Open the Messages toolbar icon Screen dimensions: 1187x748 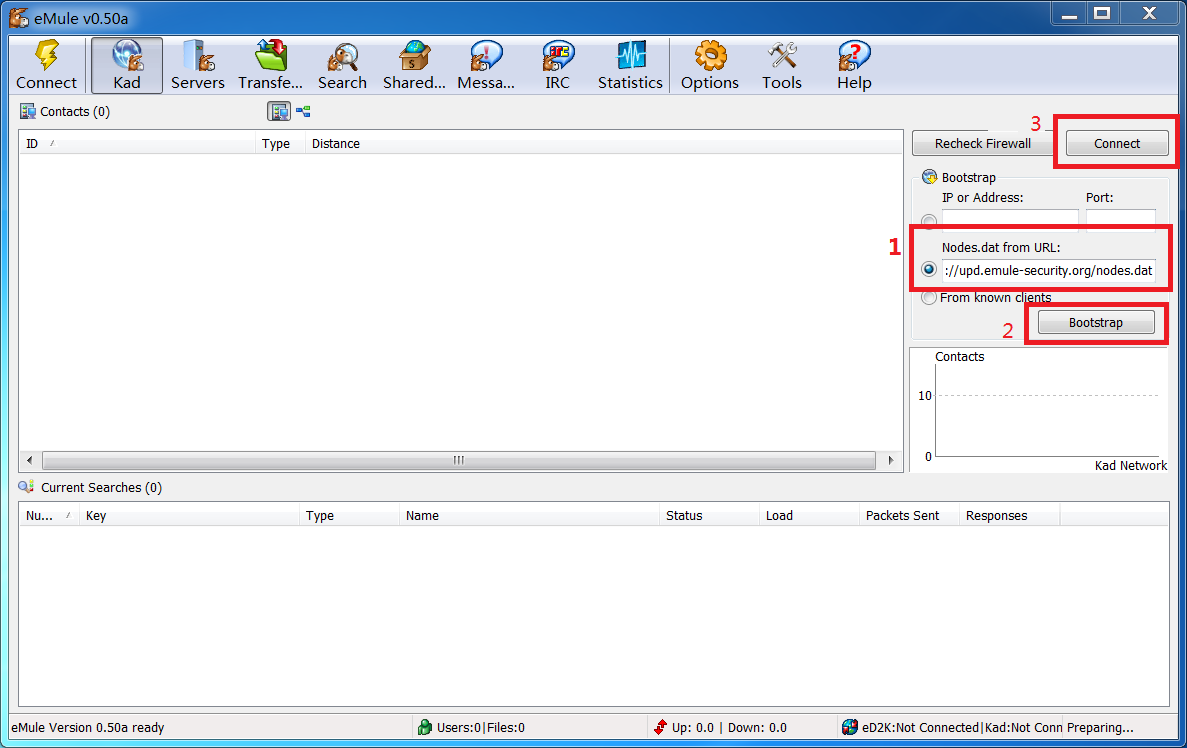tap(486, 66)
